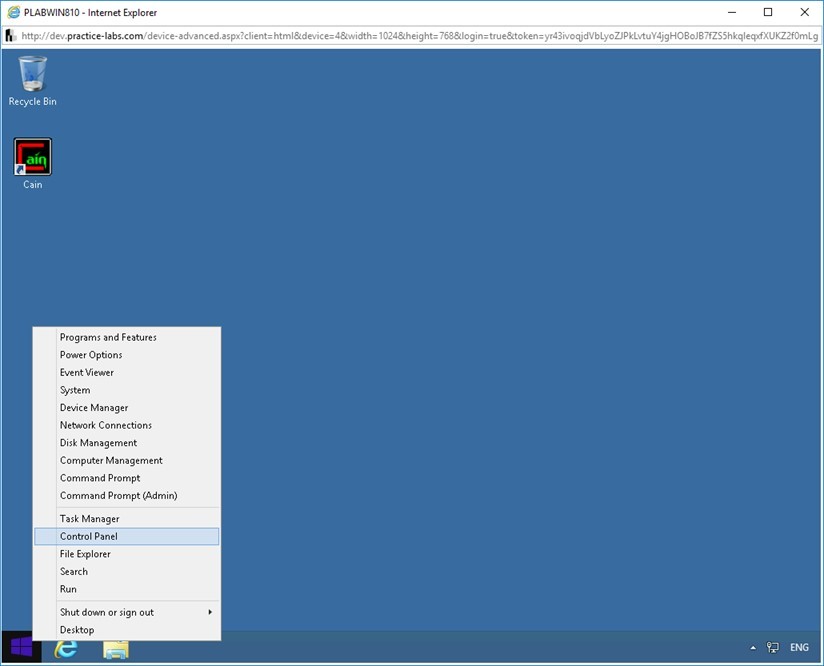Launch Internet Explorer from the taskbar
This screenshot has width=824, height=666.
(x=66, y=649)
